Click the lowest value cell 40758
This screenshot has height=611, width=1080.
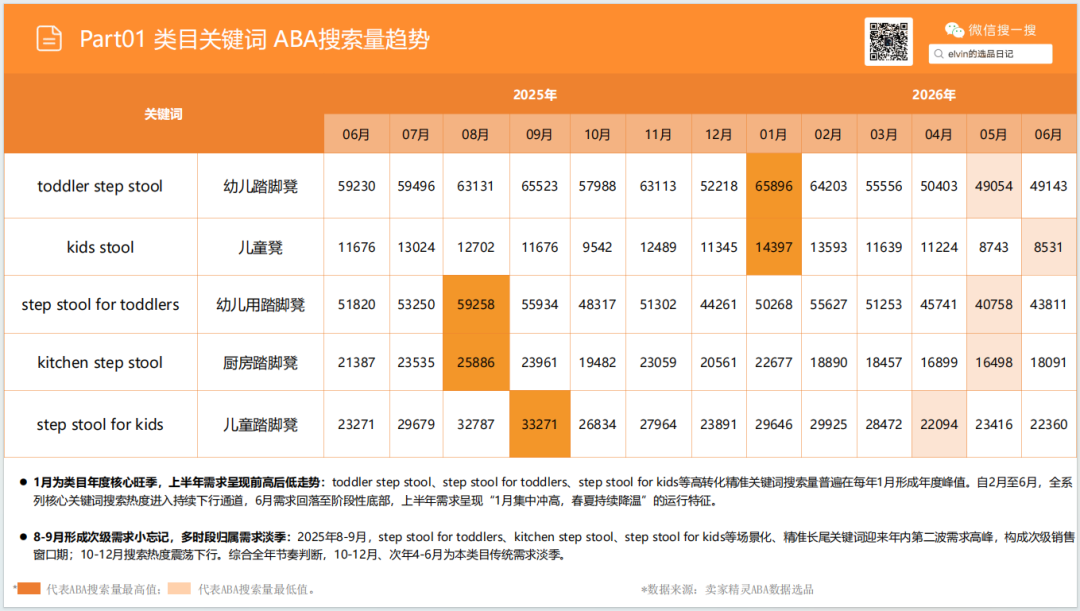(993, 304)
